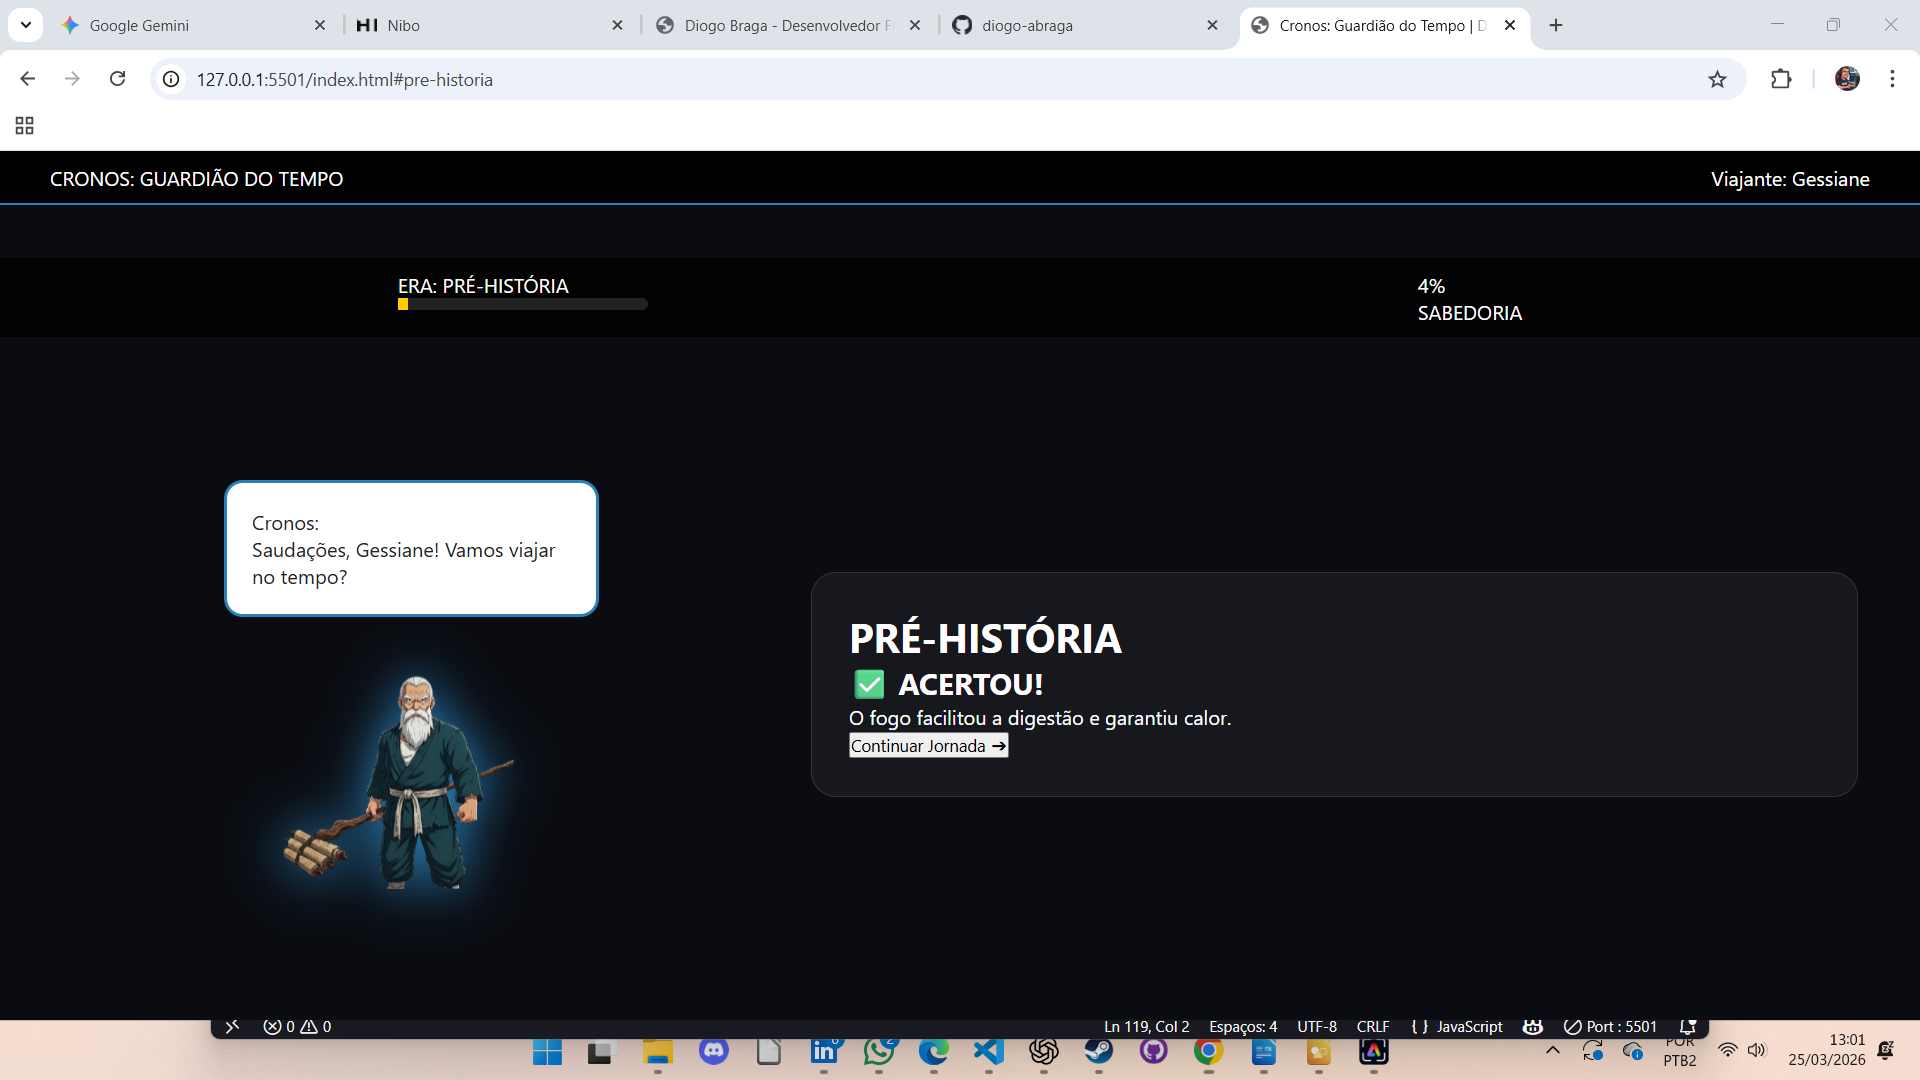Close the Nibo tab
Screen dimensions: 1920x1080
(x=618, y=25)
